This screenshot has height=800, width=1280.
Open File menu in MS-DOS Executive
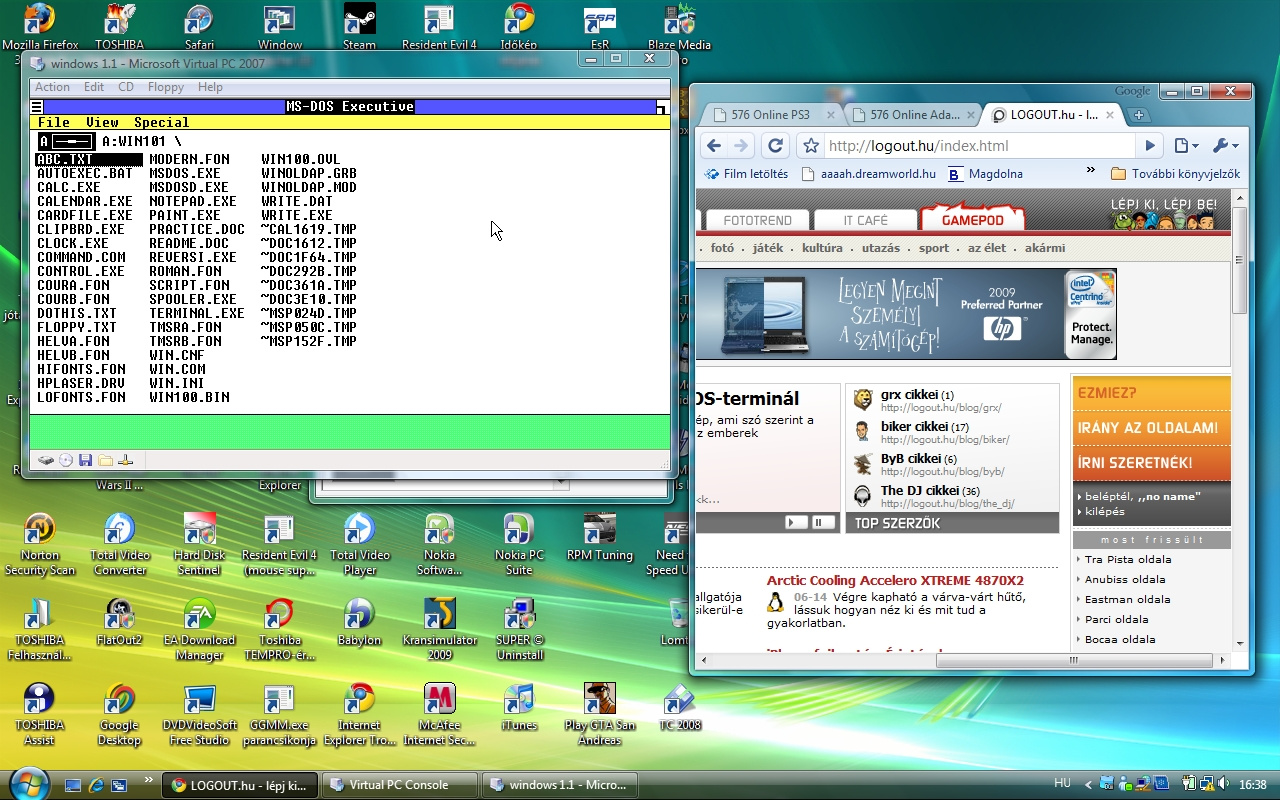tap(54, 122)
